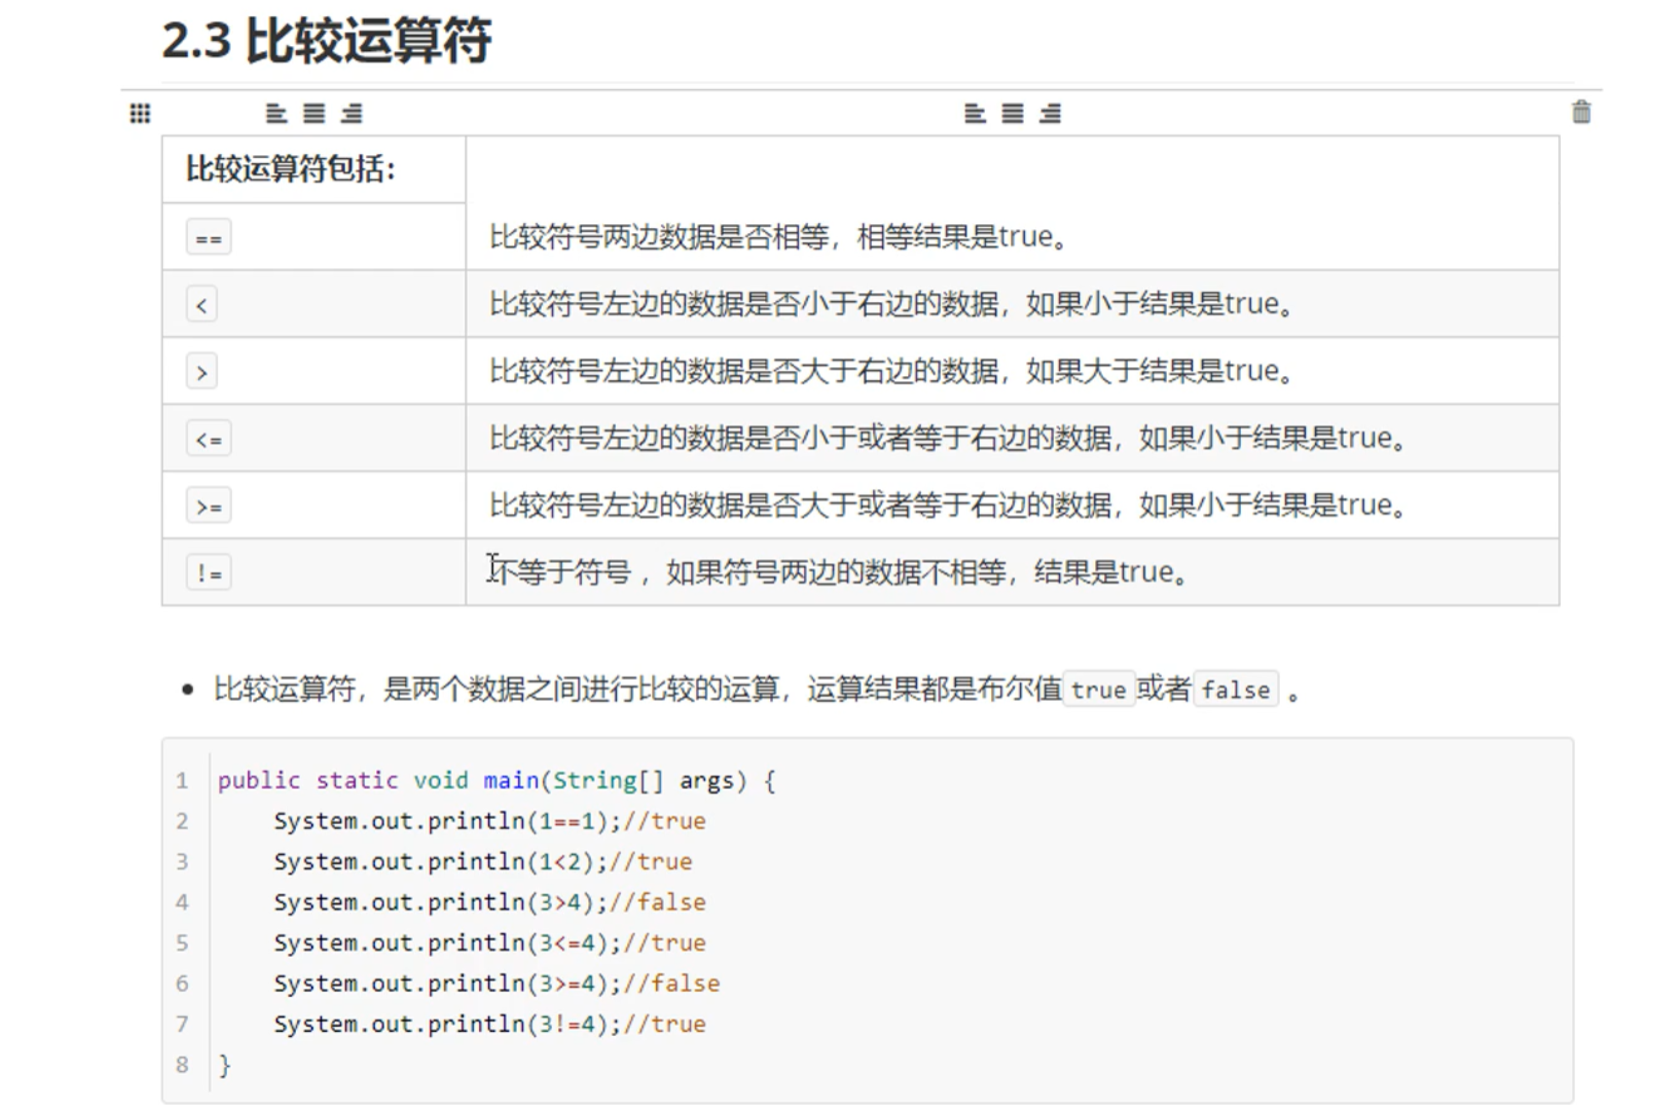Click the inline code "true" in the bullet

click(x=1098, y=690)
